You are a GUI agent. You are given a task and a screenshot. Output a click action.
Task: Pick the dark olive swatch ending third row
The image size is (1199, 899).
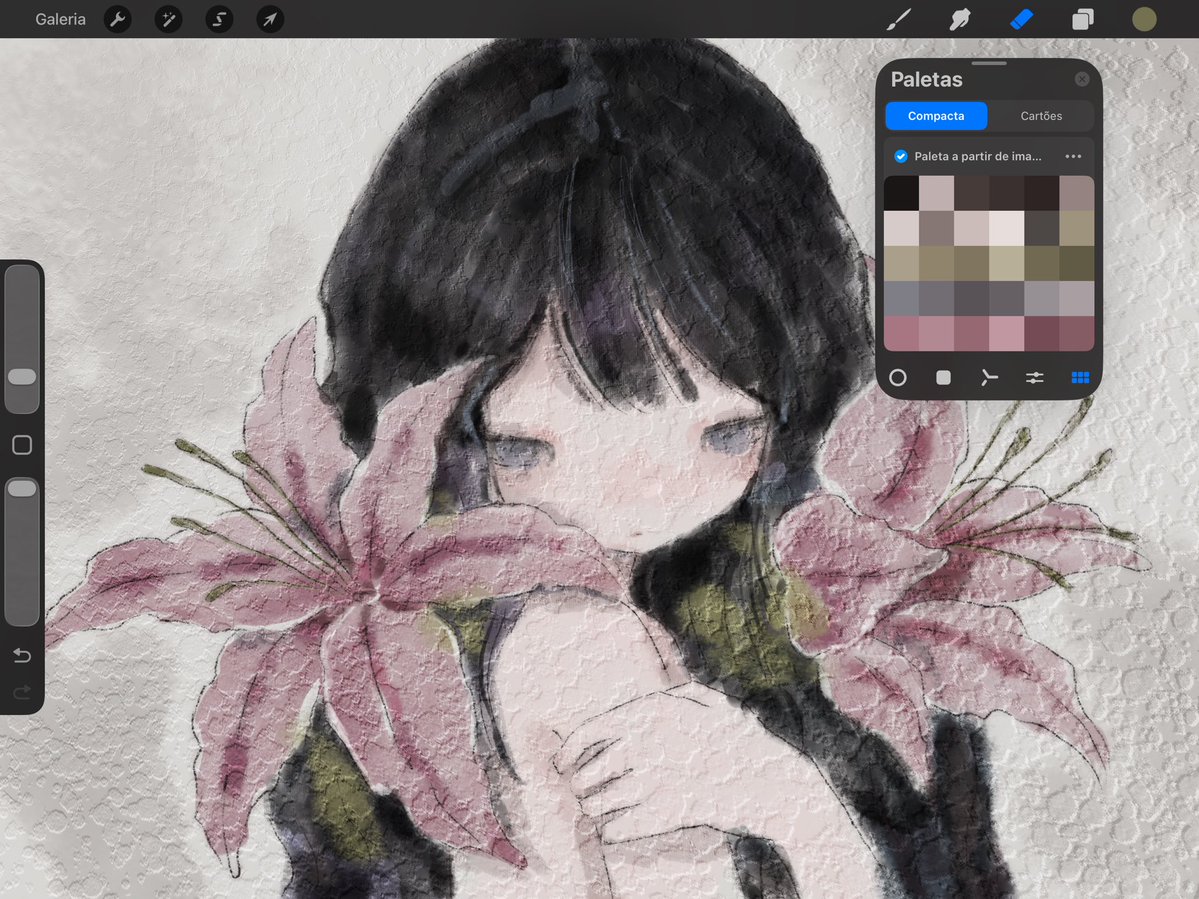pos(1077,264)
